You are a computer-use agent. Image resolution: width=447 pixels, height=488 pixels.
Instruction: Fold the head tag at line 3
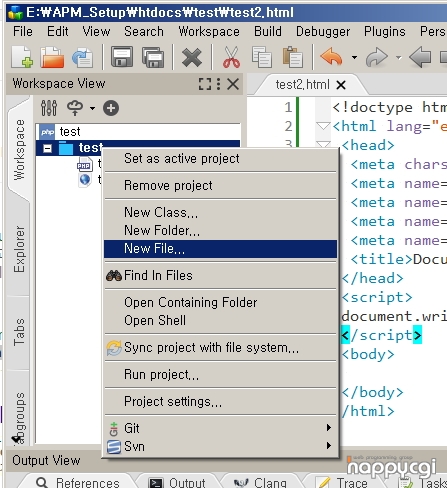click(323, 145)
